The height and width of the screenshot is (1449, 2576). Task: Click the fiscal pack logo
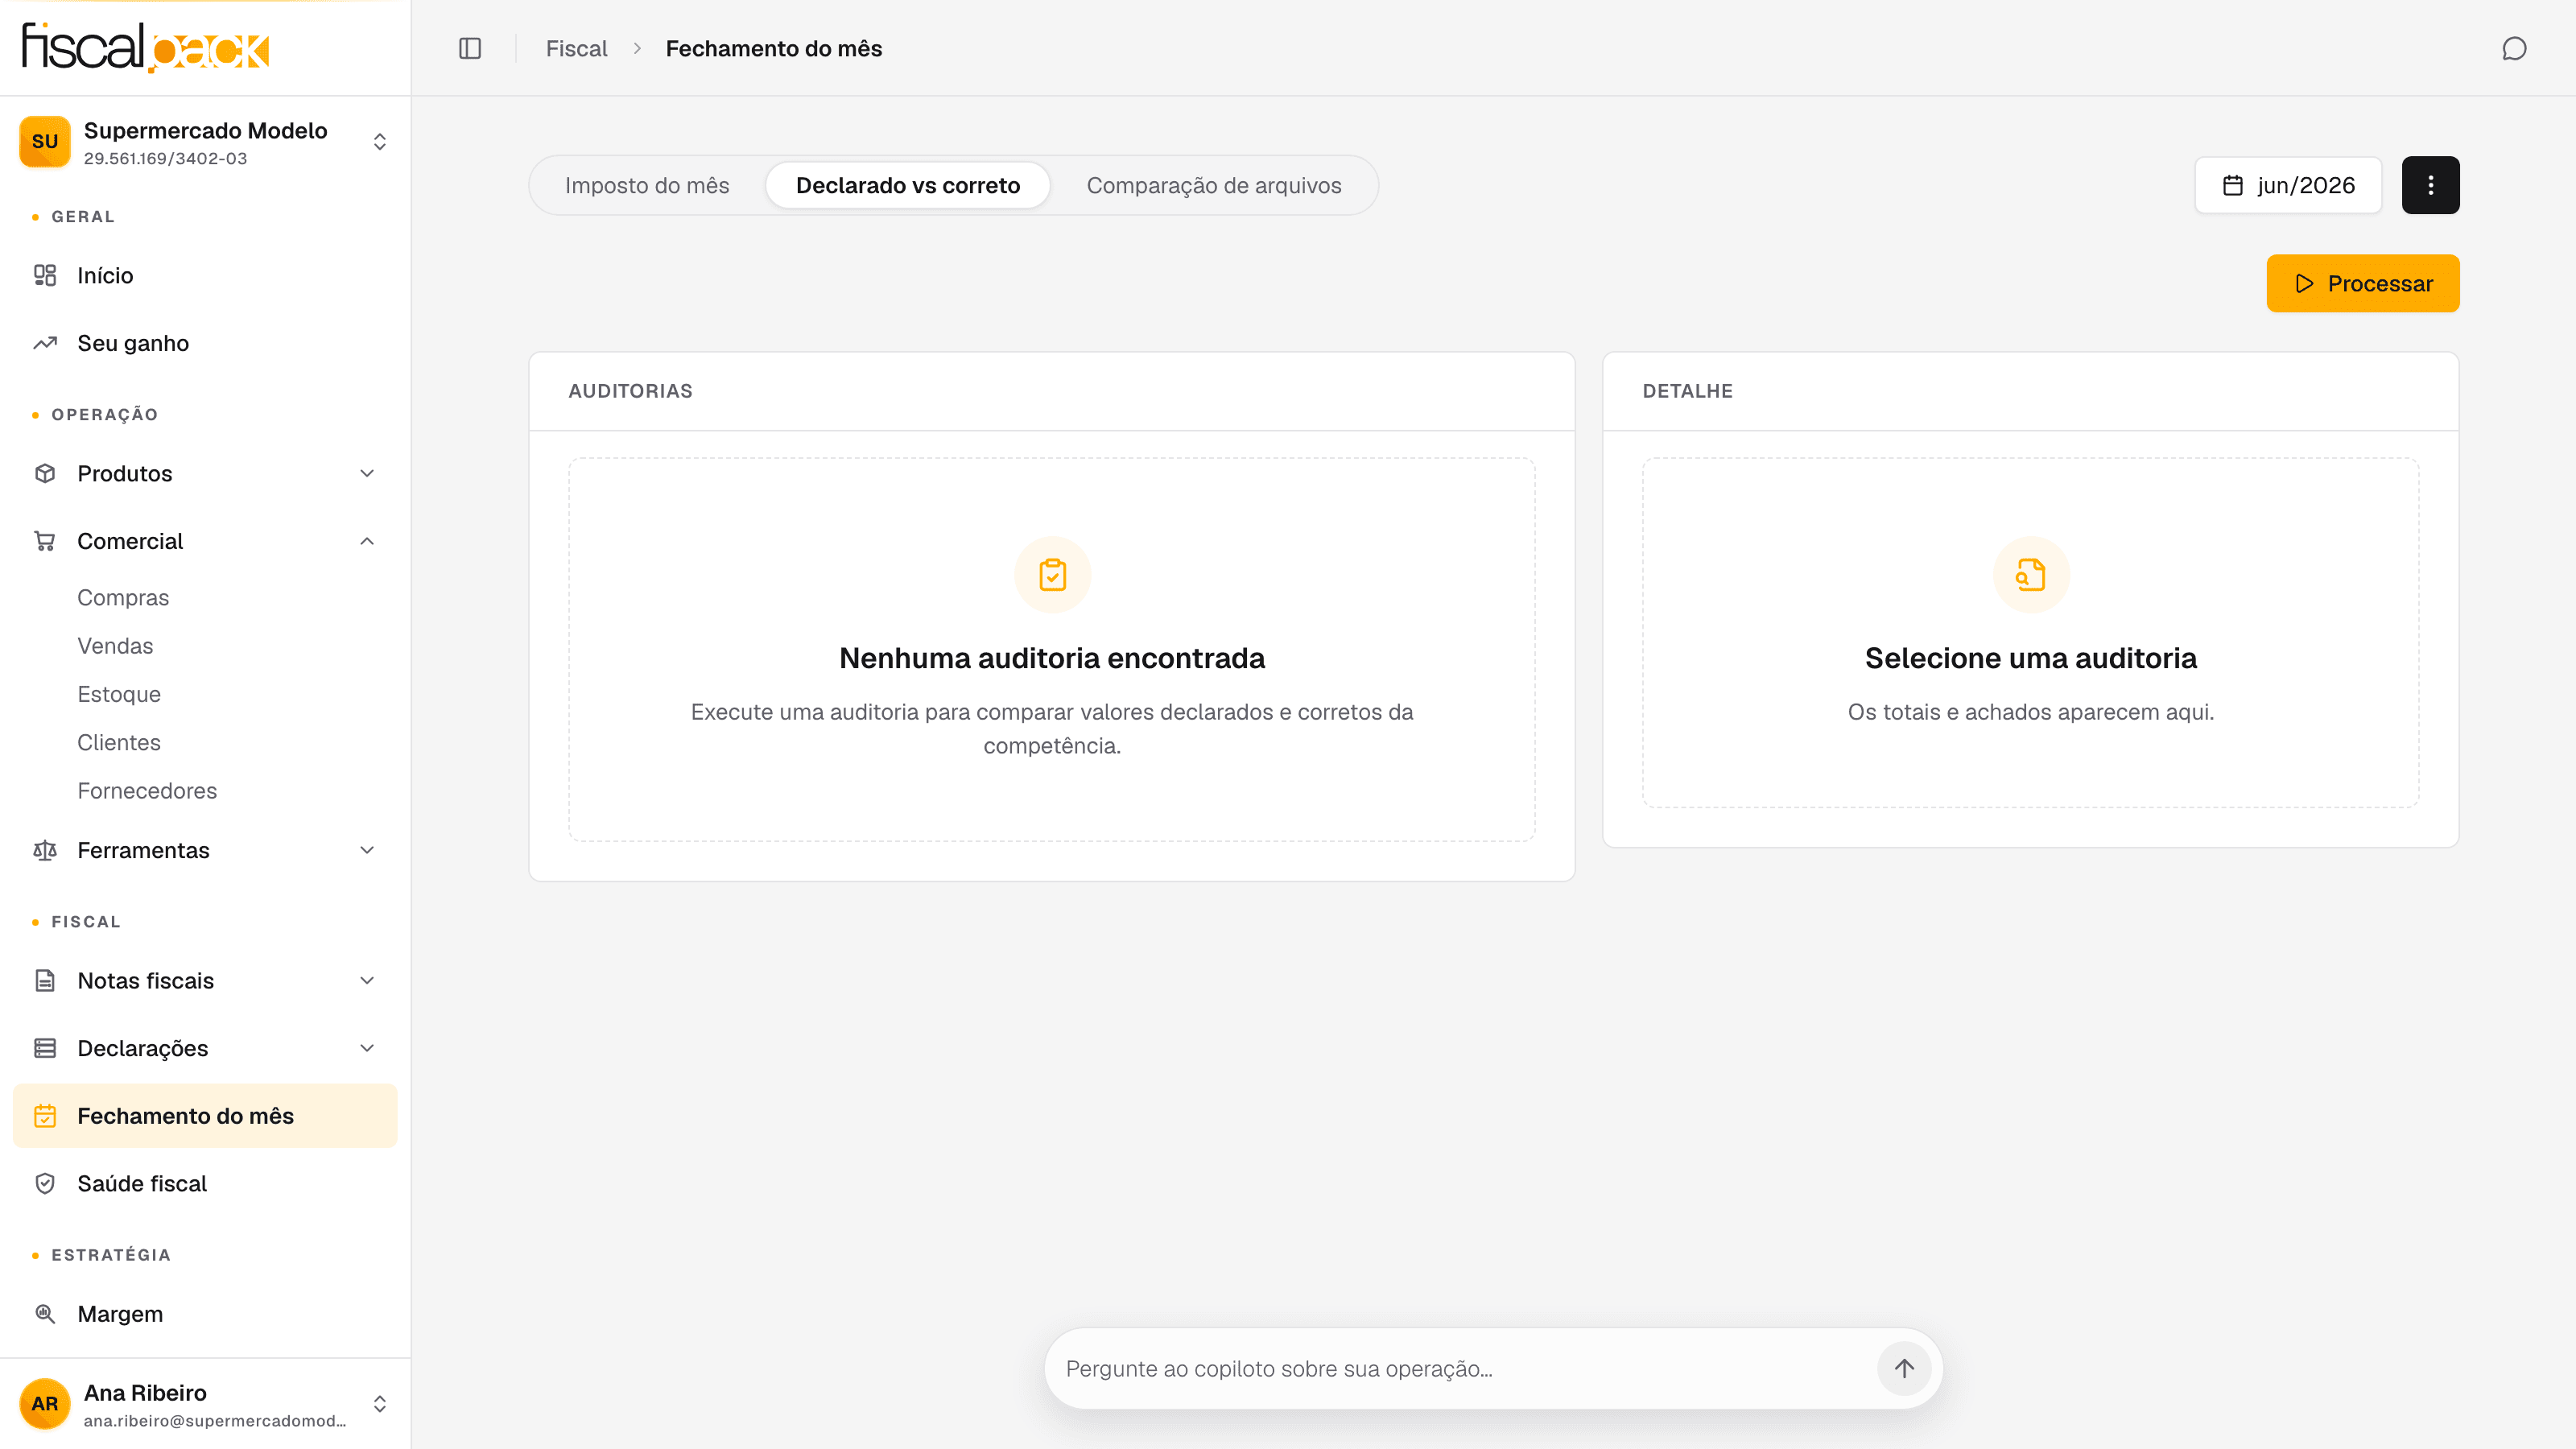point(146,47)
